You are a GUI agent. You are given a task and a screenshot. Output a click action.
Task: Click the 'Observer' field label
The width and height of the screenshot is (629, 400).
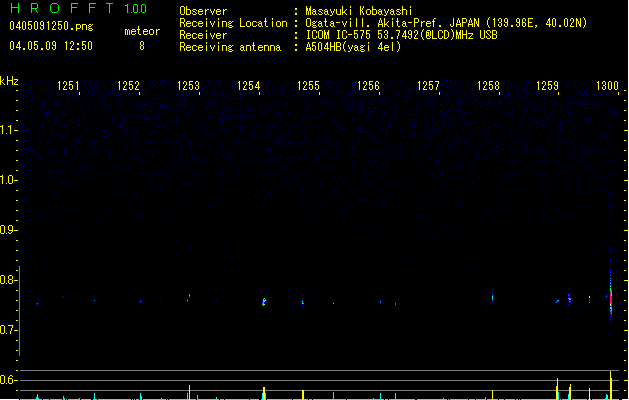203,11
